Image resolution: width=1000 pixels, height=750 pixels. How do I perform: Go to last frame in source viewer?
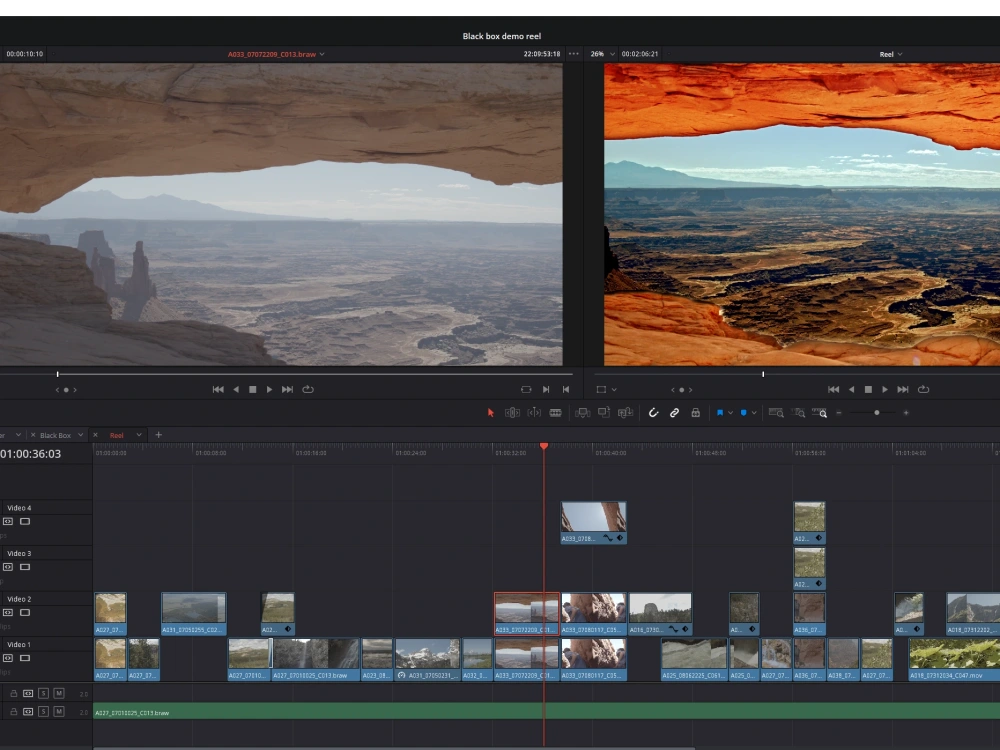288,389
